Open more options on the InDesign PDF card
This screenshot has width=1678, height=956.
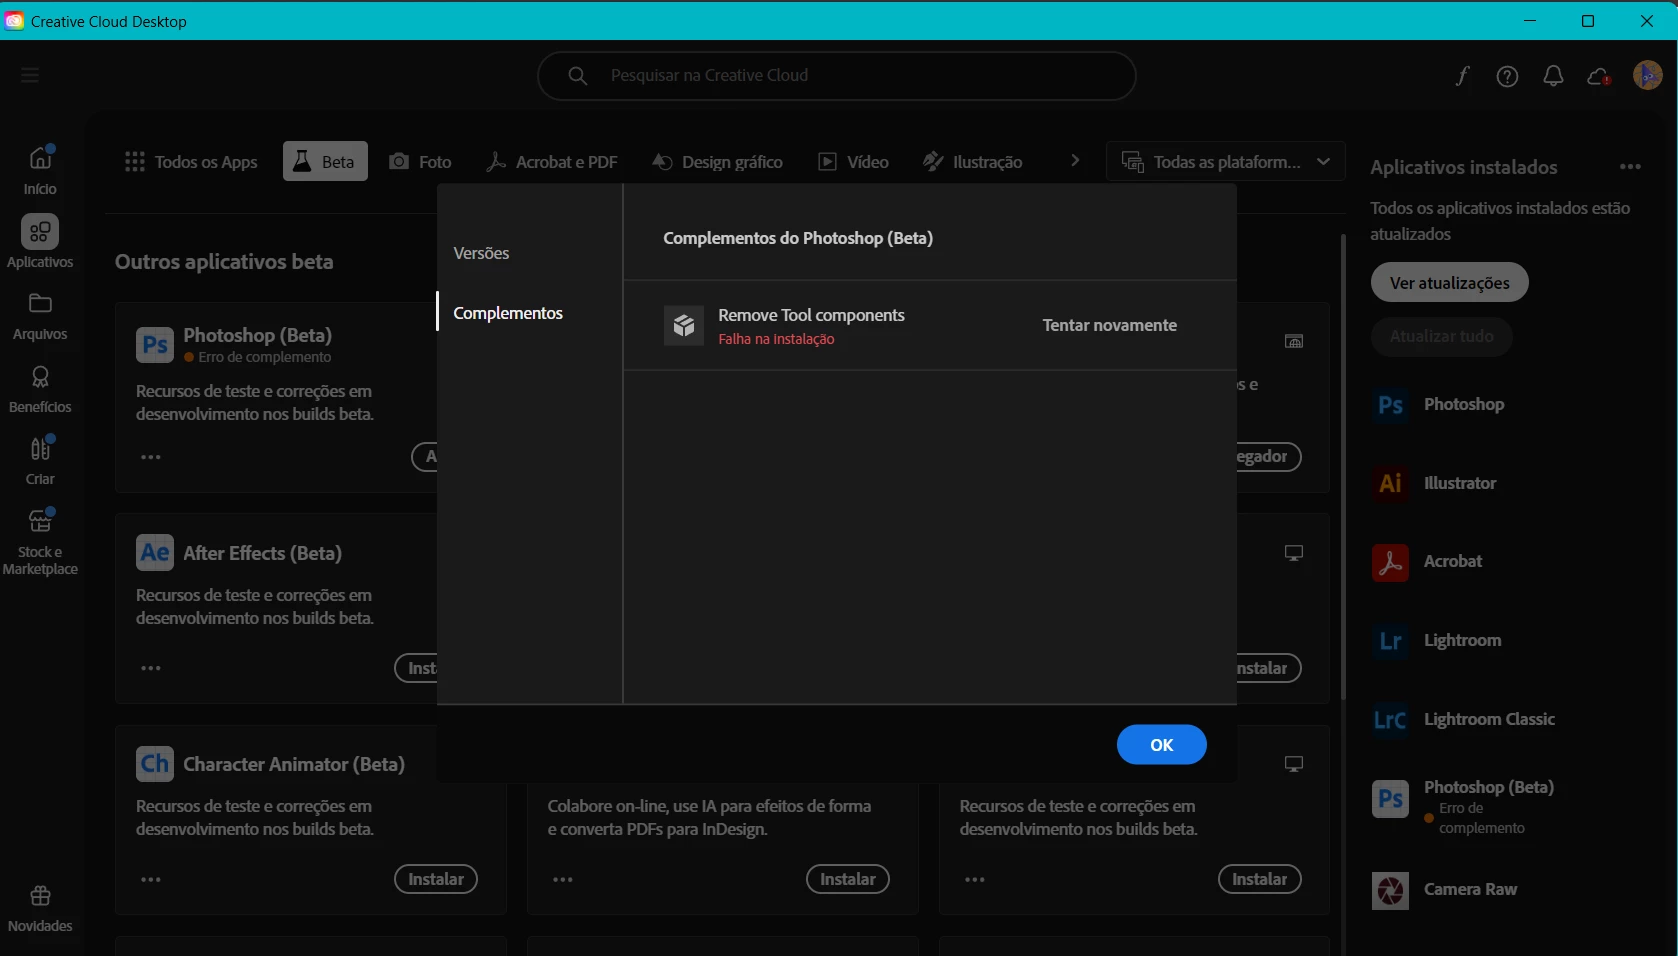tap(563, 880)
